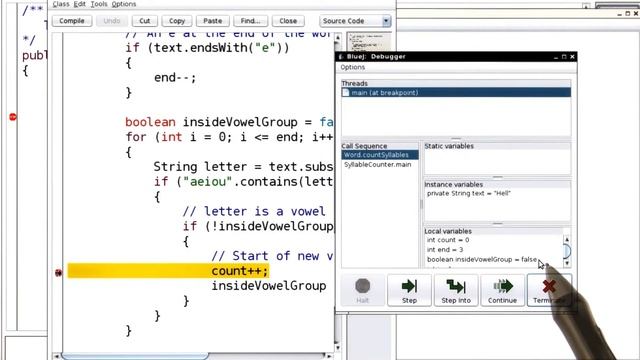Click the local variables scrollbar down arrow

pos(567,263)
